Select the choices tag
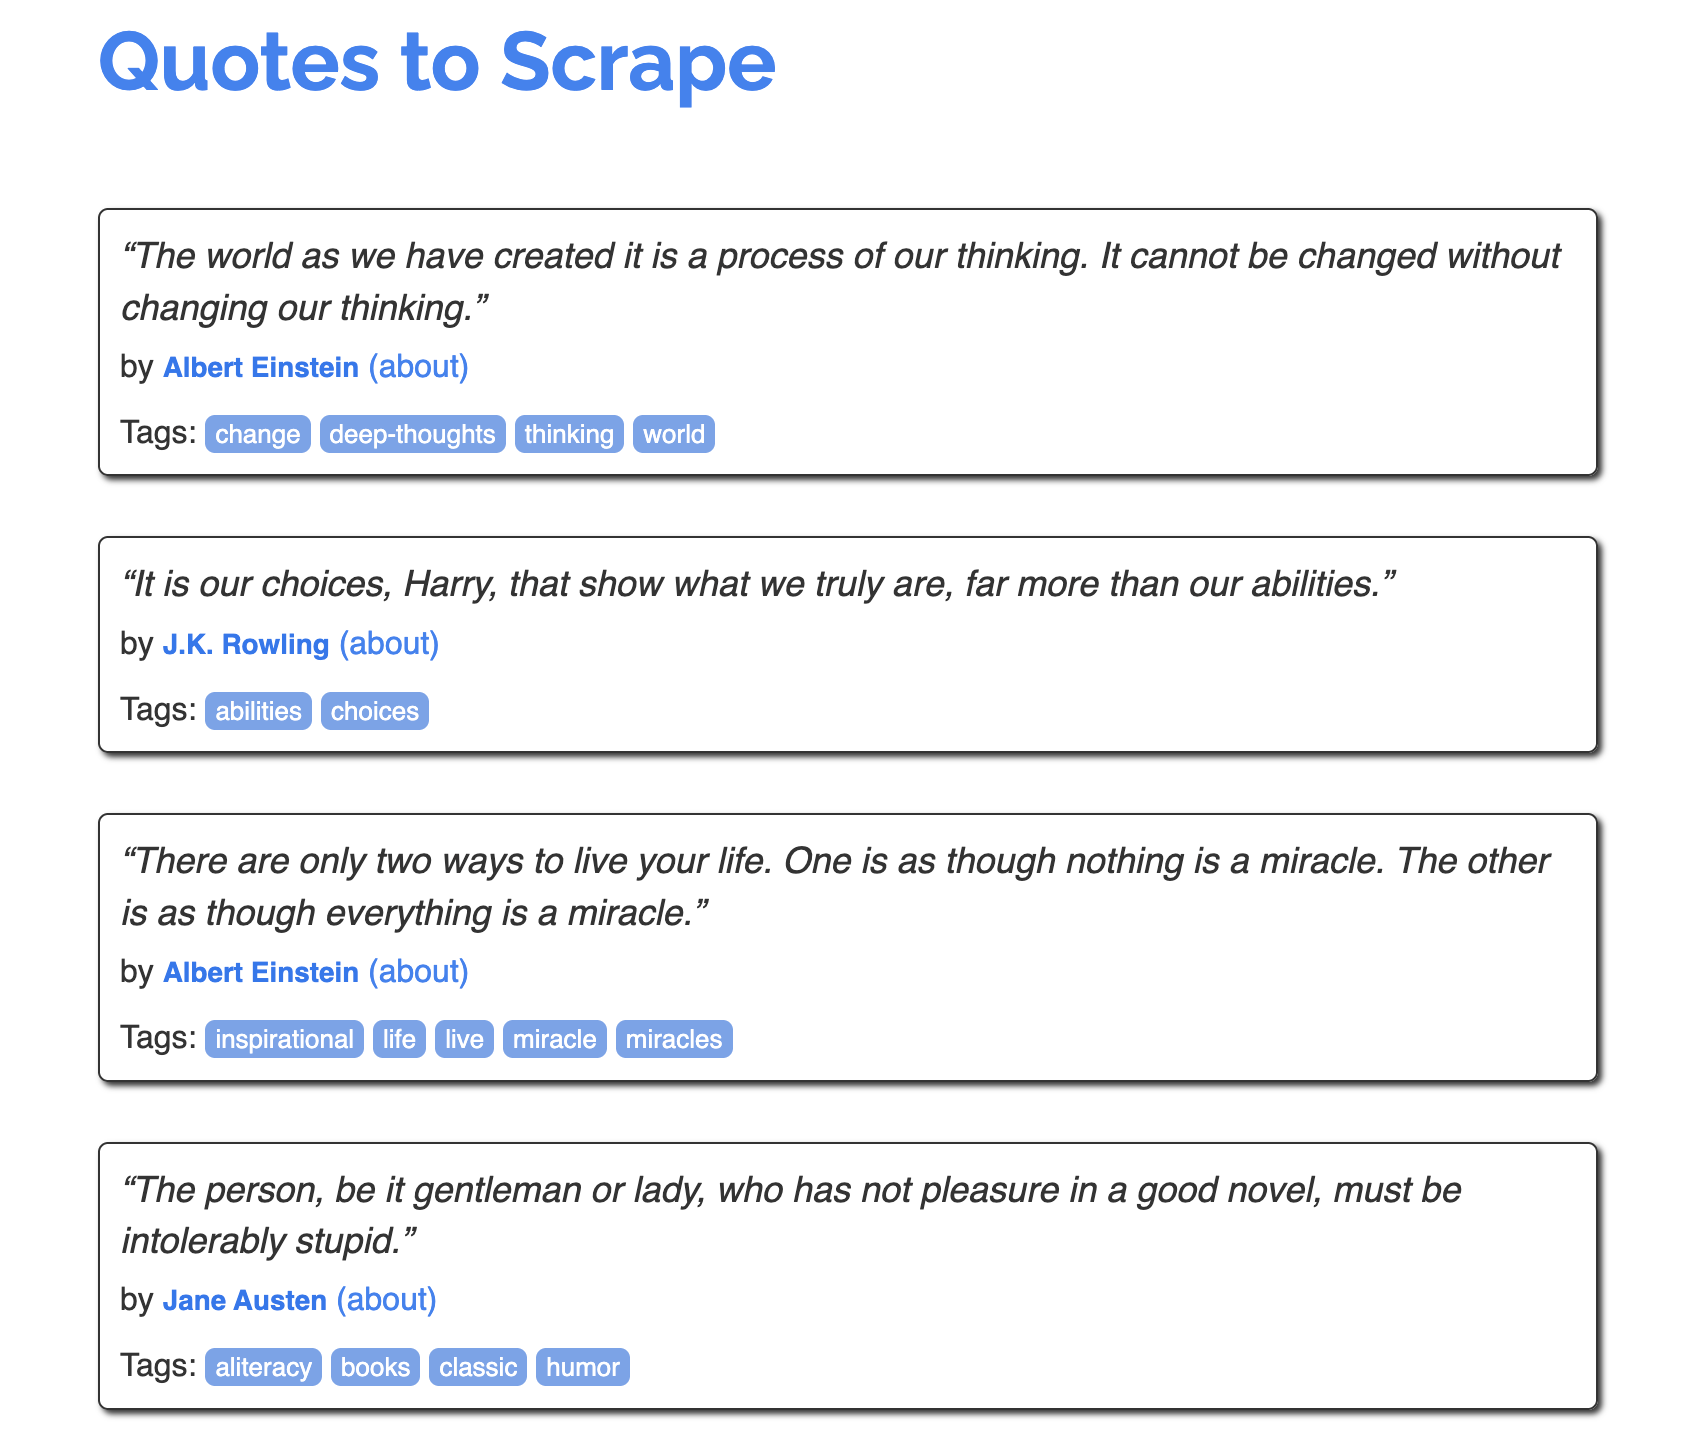Viewport: 1702px width, 1454px height. coord(375,711)
